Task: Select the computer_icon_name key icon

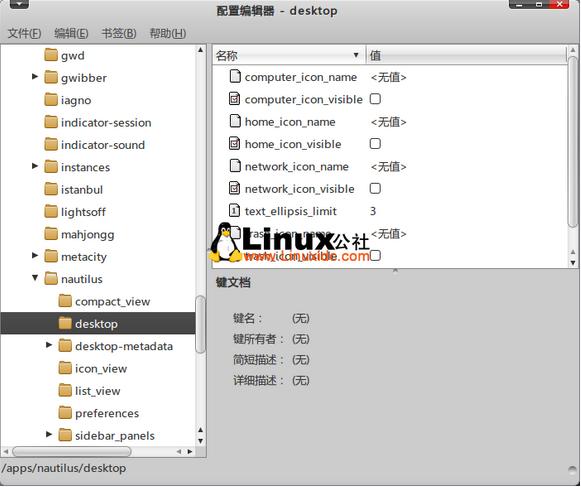Action: click(x=235, y=77)
